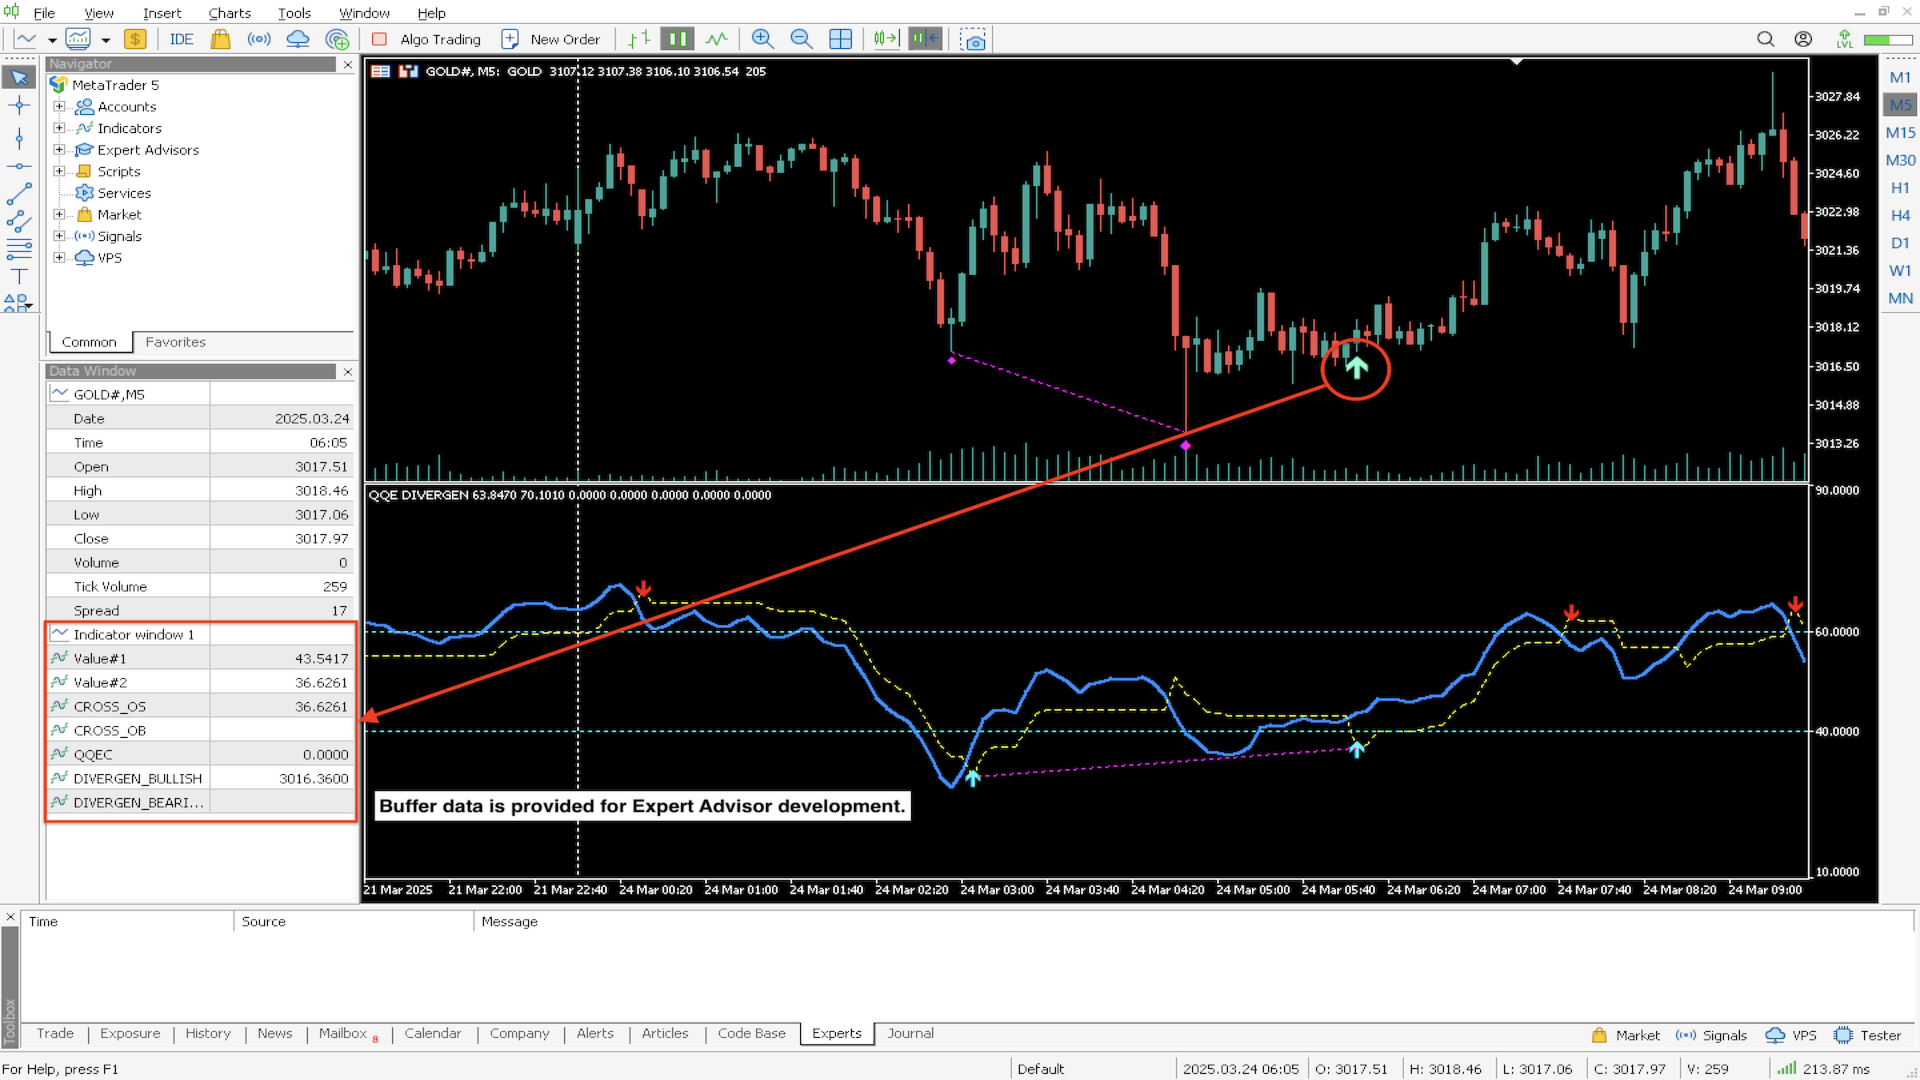Screen dimensions: 1920x1080
Task: Click the tile windows grid icon
Action: [x=841, y=39]
